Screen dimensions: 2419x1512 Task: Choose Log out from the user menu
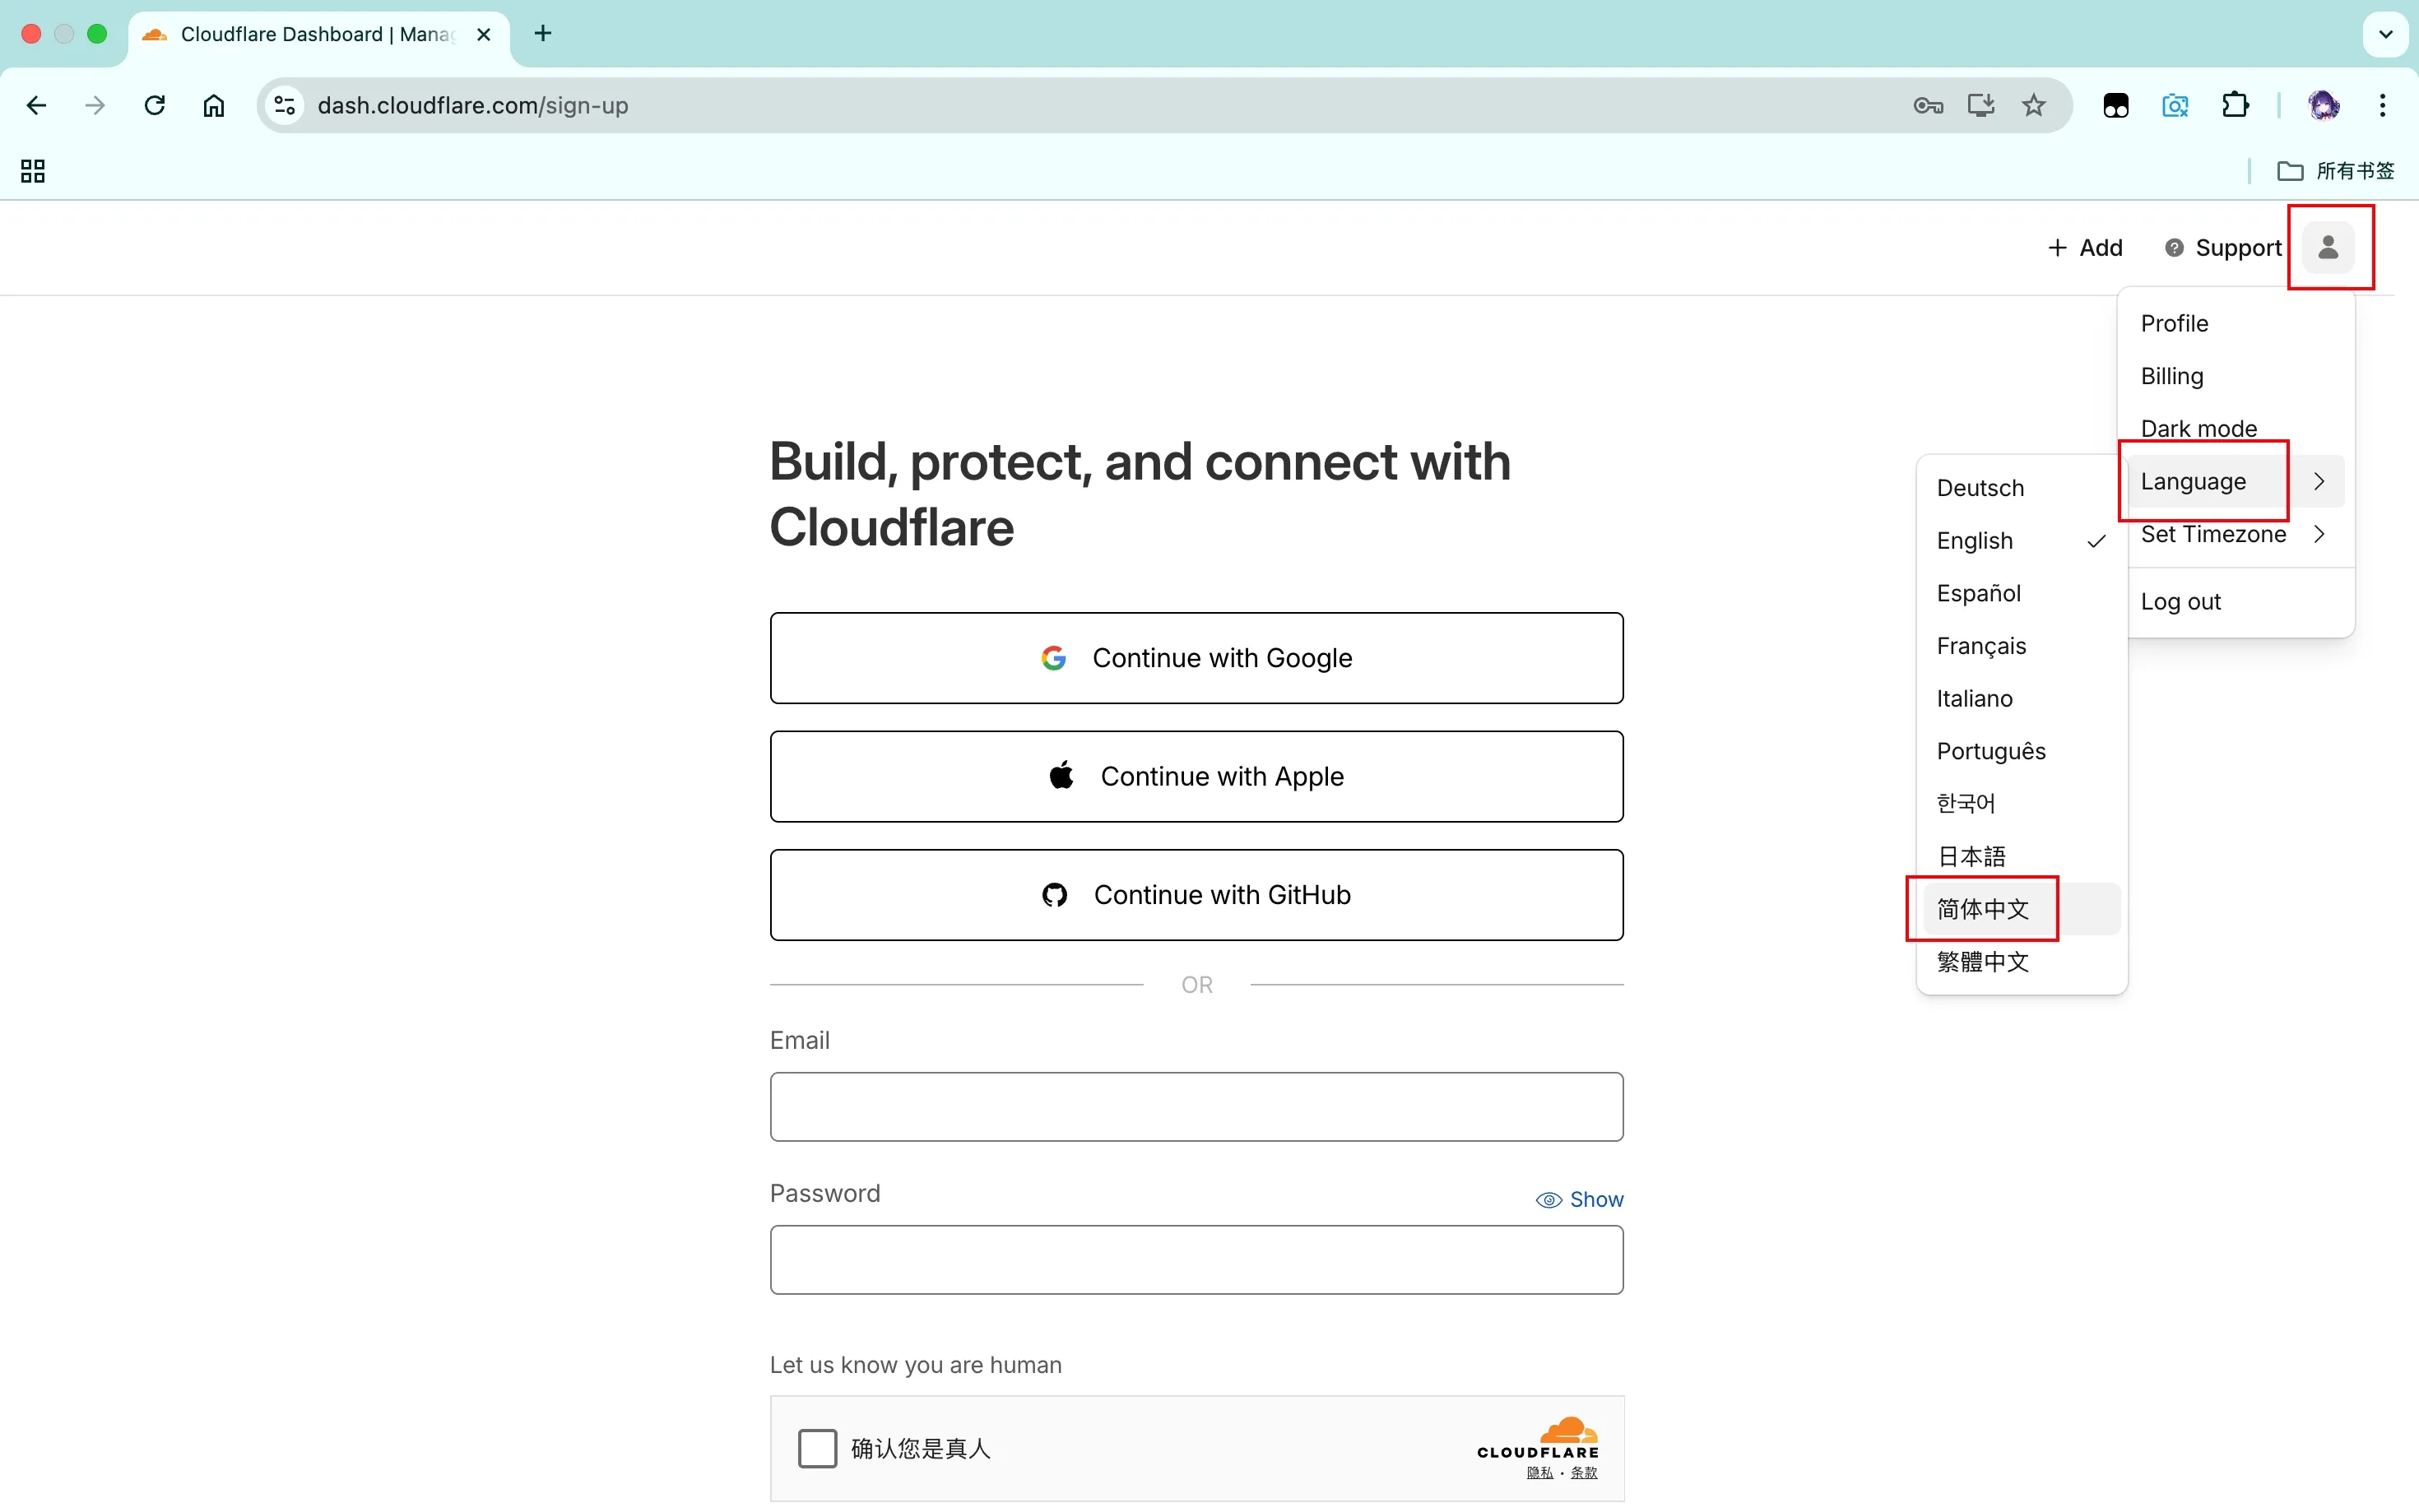(2180, 601)
